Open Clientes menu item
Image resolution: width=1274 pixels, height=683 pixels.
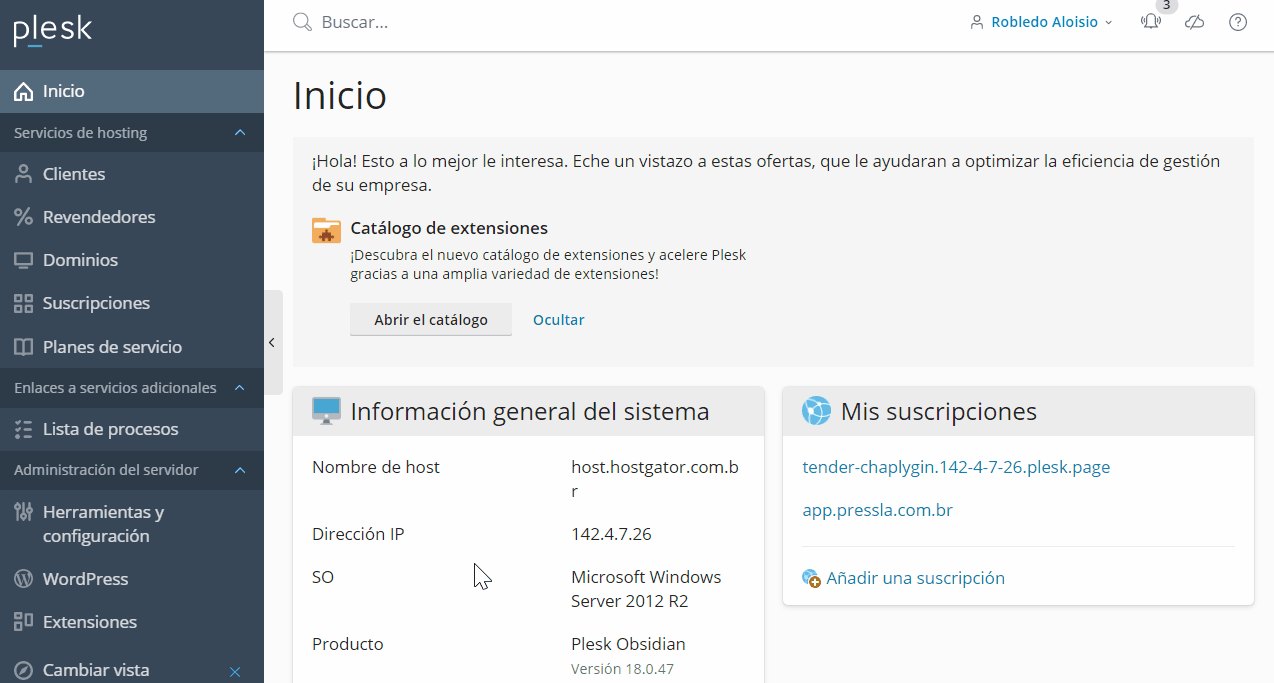point(132,174)
